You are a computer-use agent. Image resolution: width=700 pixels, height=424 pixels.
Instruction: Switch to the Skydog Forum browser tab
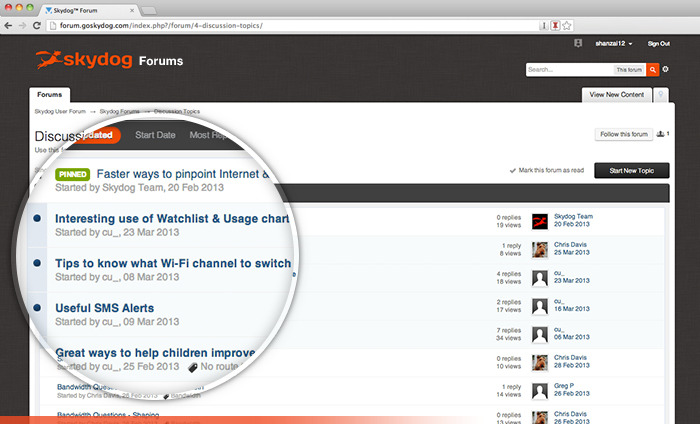(x=89, y=10)
